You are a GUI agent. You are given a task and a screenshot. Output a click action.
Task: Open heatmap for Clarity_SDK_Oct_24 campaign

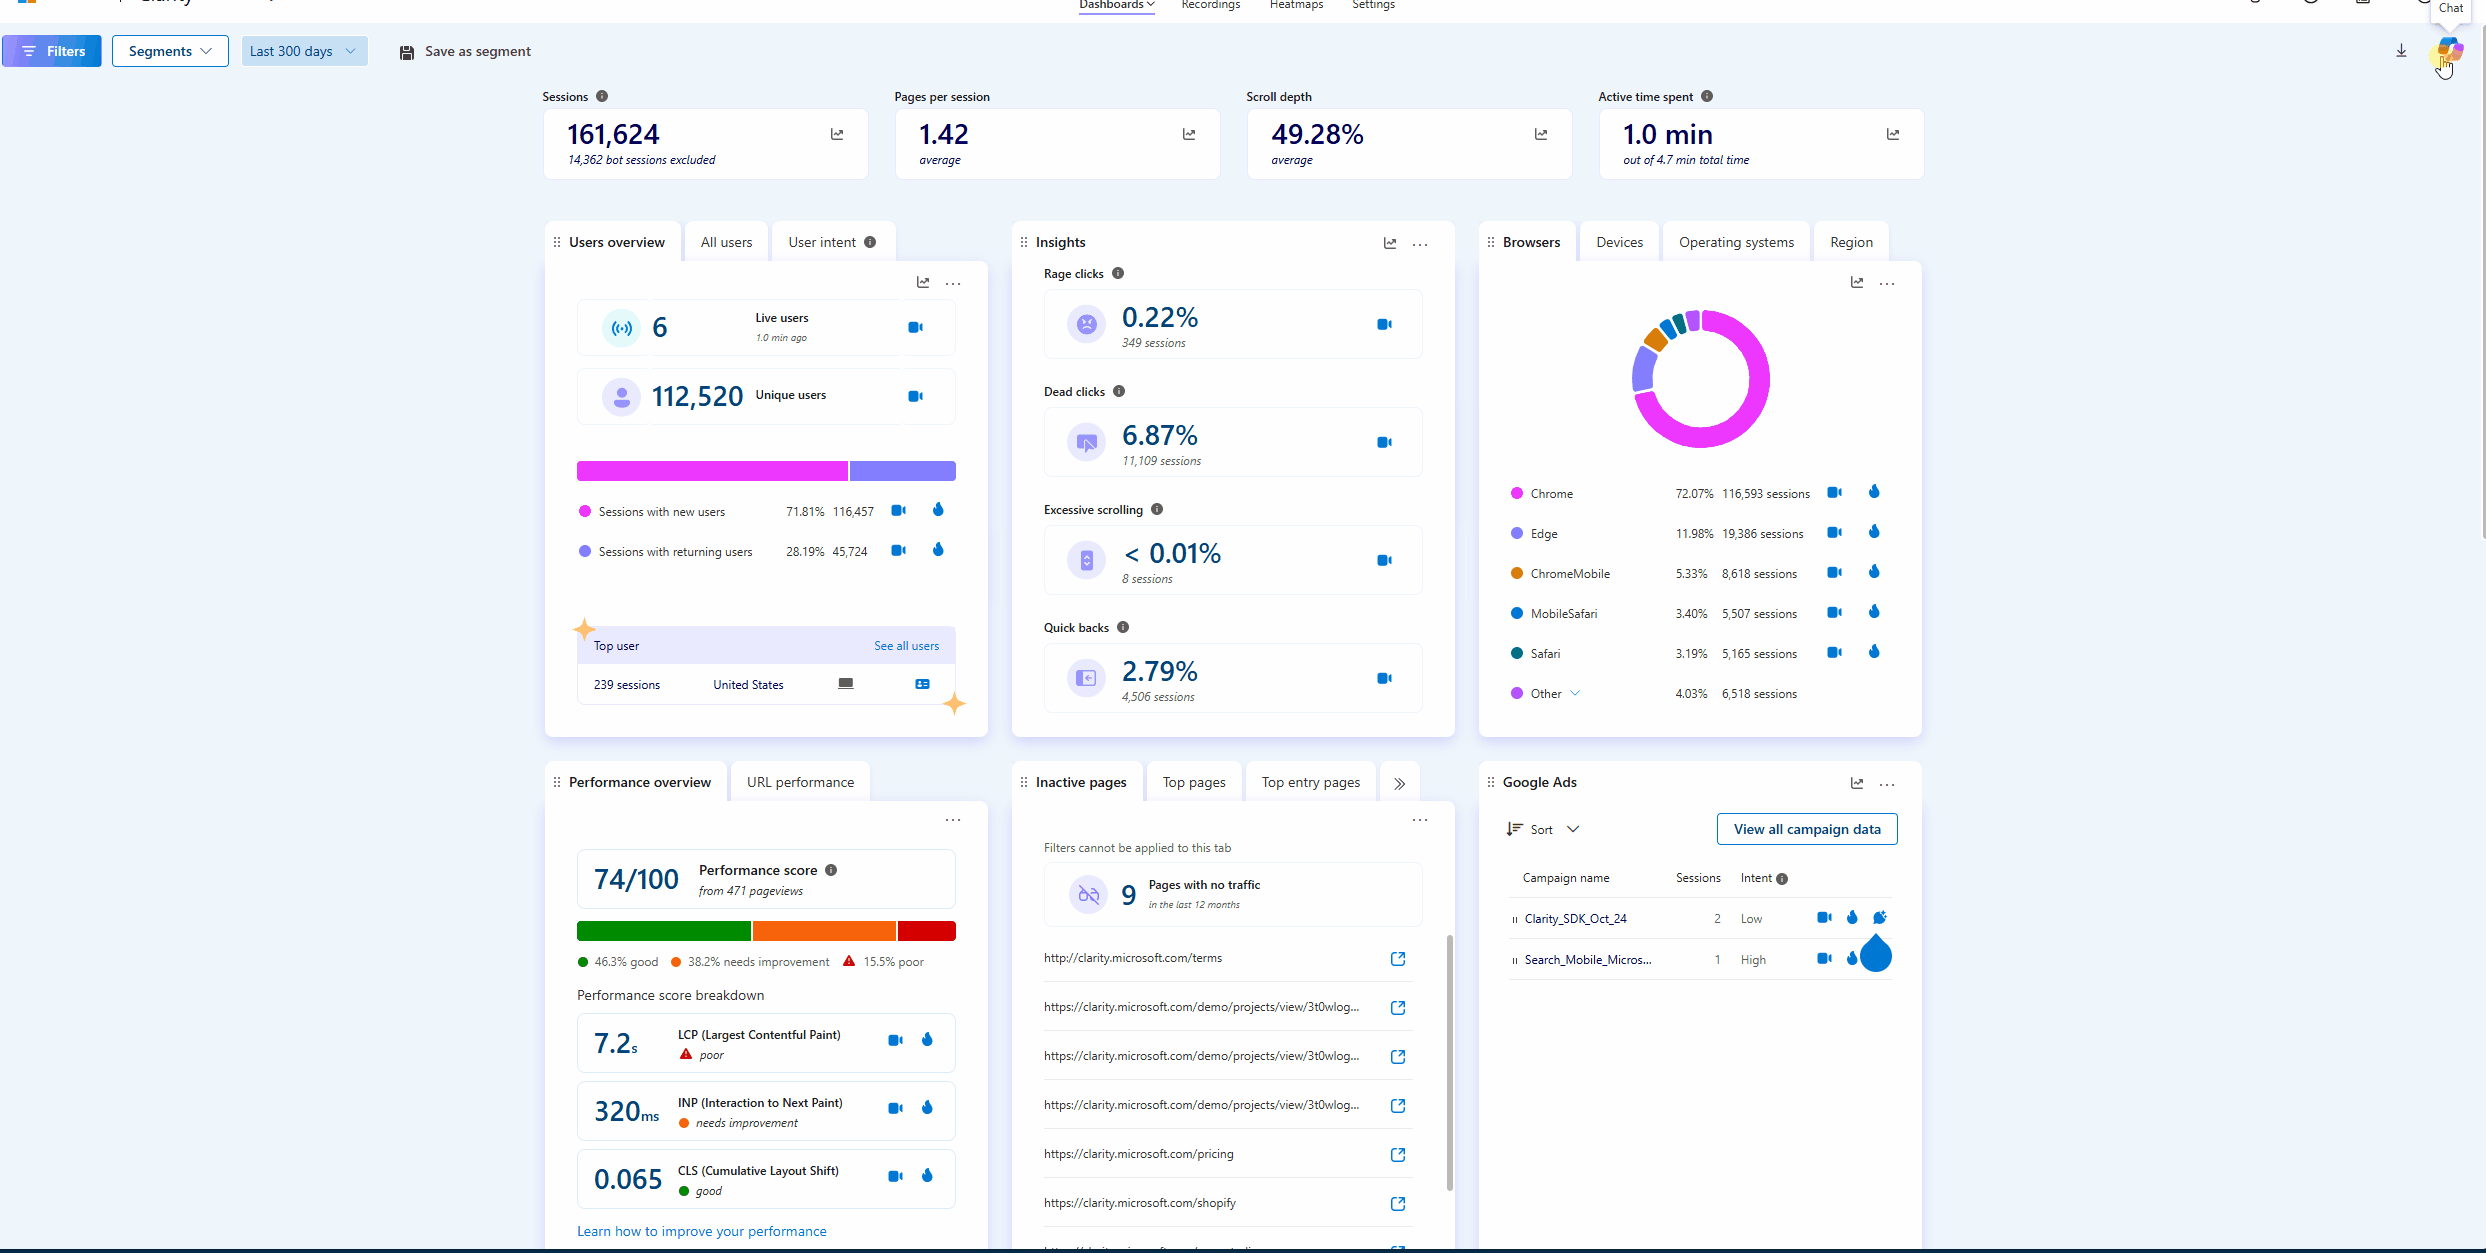[1852, 917]
